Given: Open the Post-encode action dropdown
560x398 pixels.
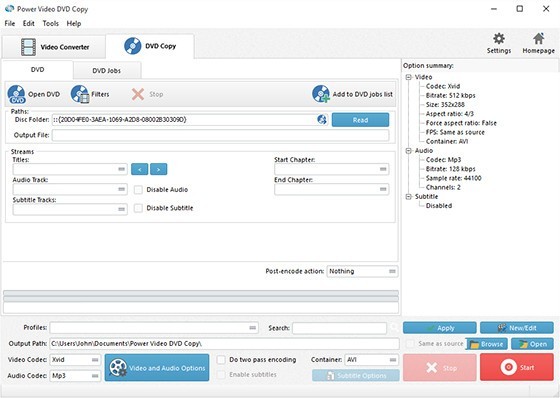Looking at the screenshot, I should 362,272.
